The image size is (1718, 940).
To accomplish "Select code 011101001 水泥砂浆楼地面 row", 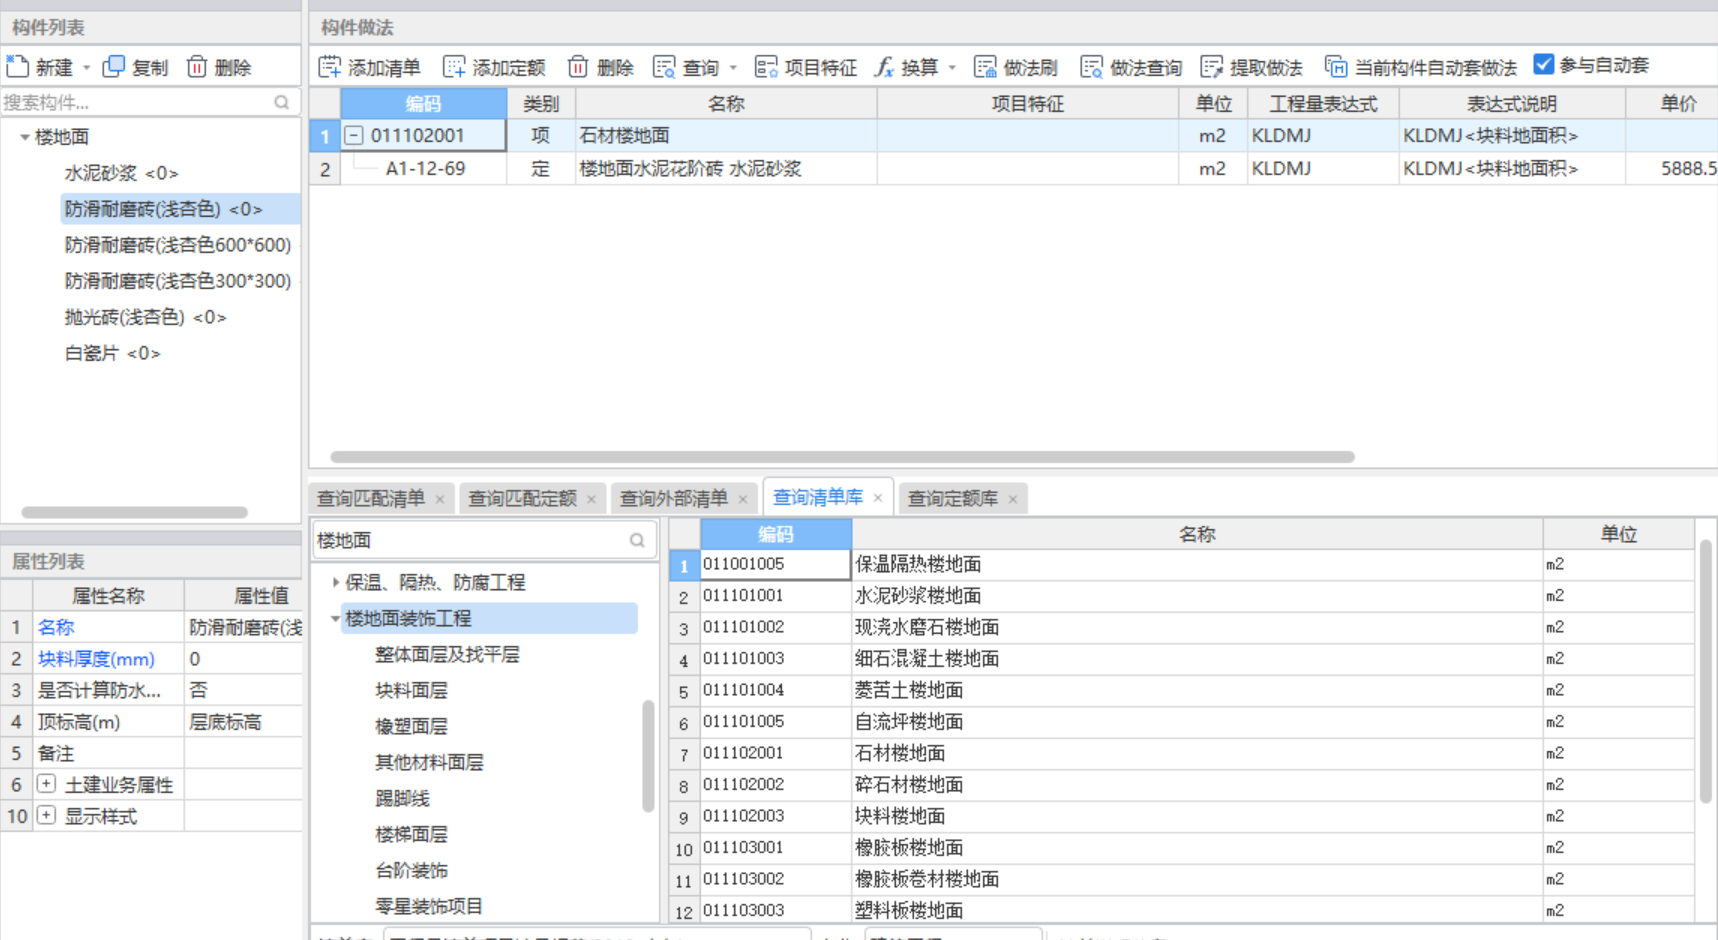I will pos(1182,596).
